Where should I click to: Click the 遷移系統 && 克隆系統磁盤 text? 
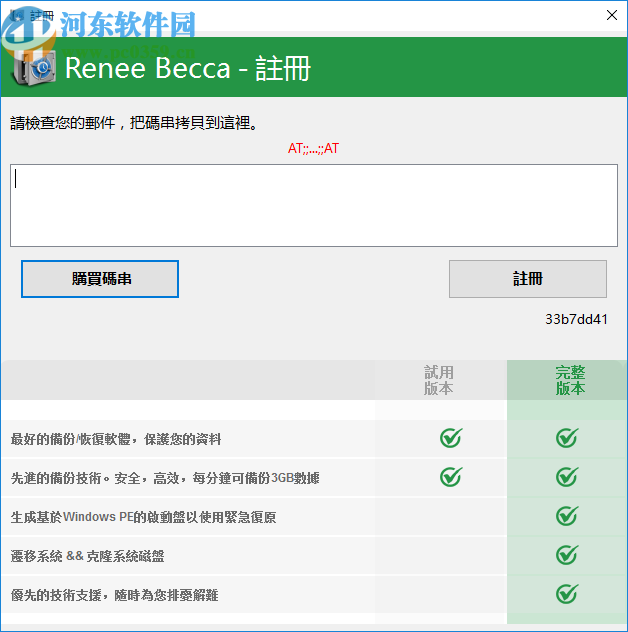(87, 556)
